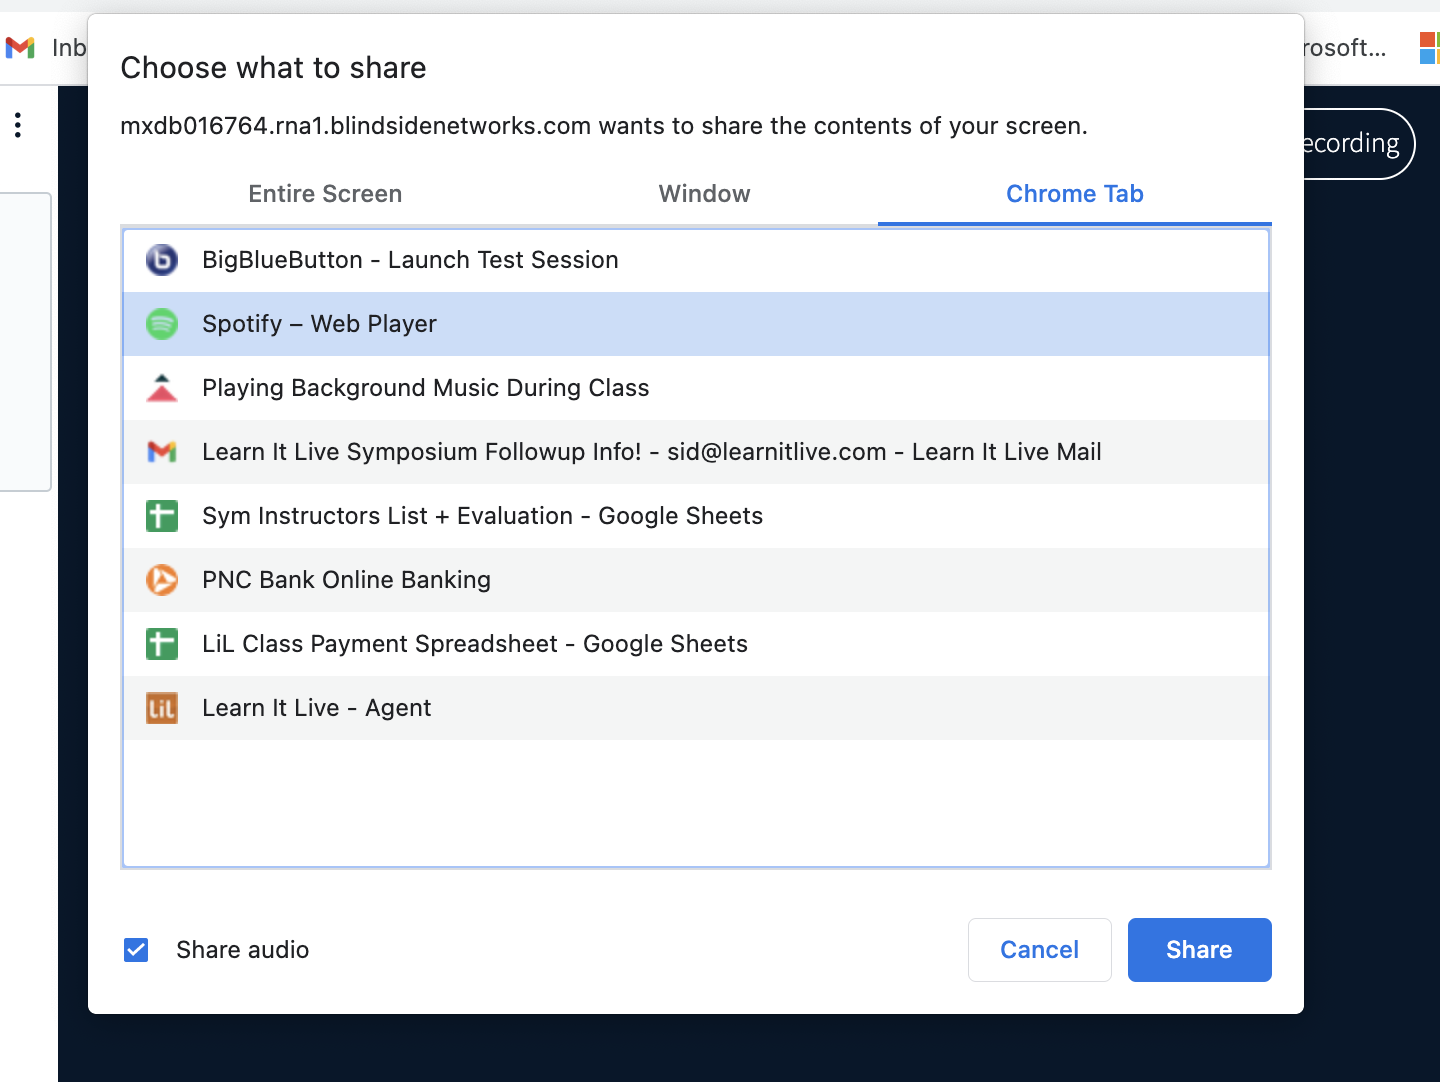This screenshot has width=1440, height=1082.
Task: Click the Gmail Inbox bookmark icon
Action: 20,47
